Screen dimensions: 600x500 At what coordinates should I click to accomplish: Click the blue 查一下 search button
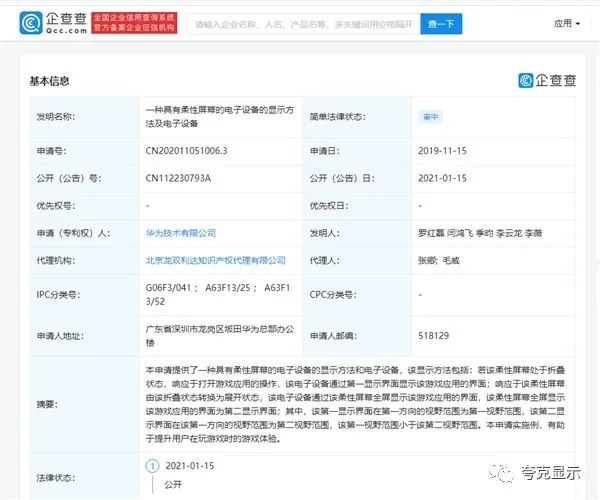(x=441, y=24)
